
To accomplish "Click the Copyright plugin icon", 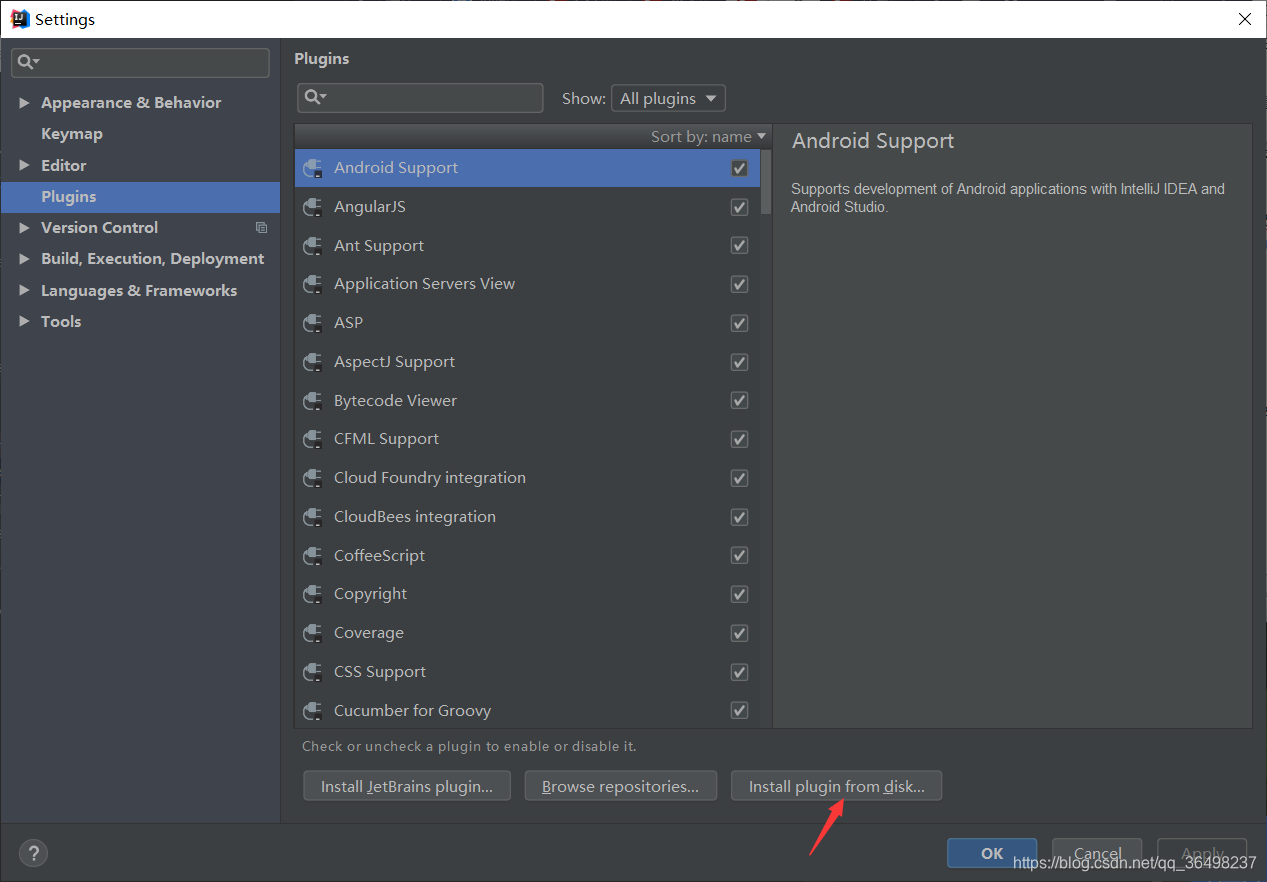I will click(x=313, y=594).
